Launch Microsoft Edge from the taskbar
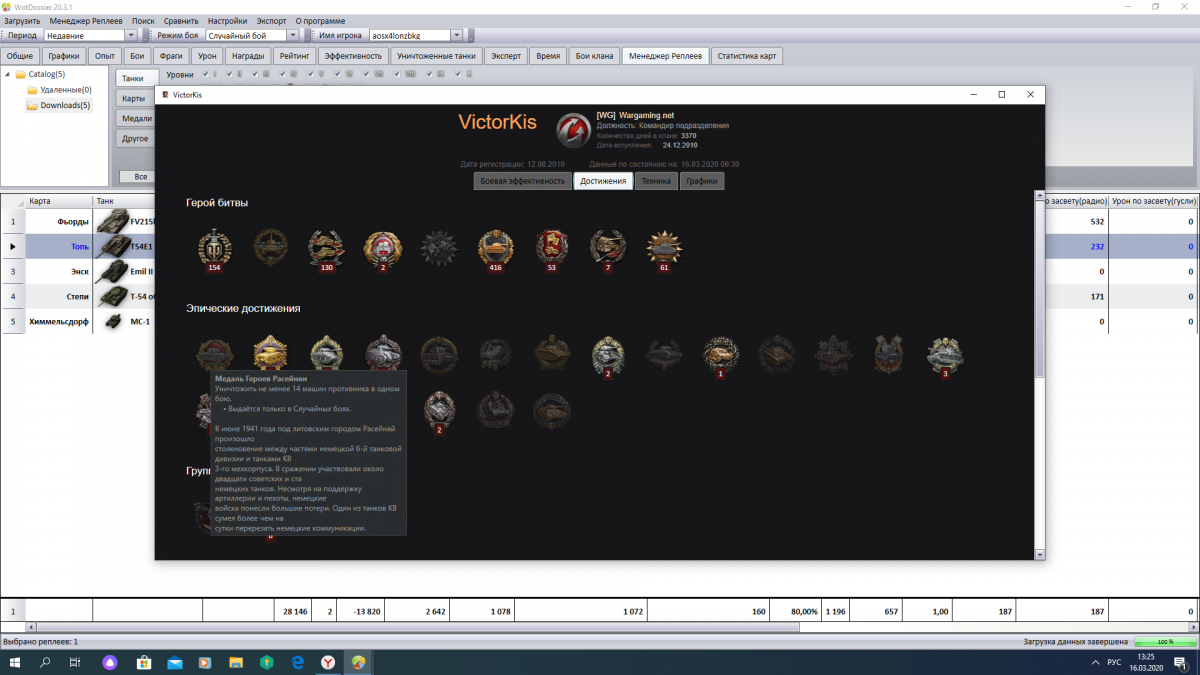The width and height of the screenshot is (1200, 675). 297,662
